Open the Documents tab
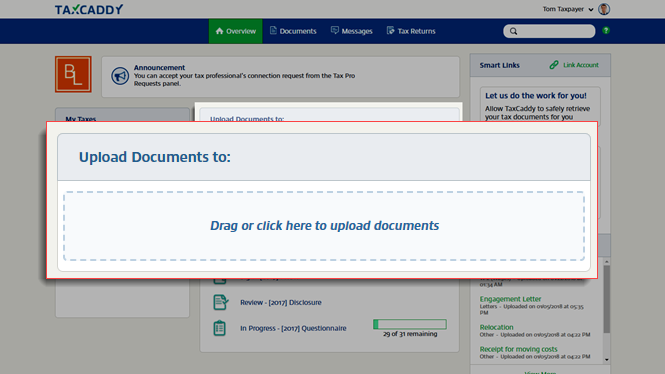Viewport: 665px width, 374px height. pos(293,31)
